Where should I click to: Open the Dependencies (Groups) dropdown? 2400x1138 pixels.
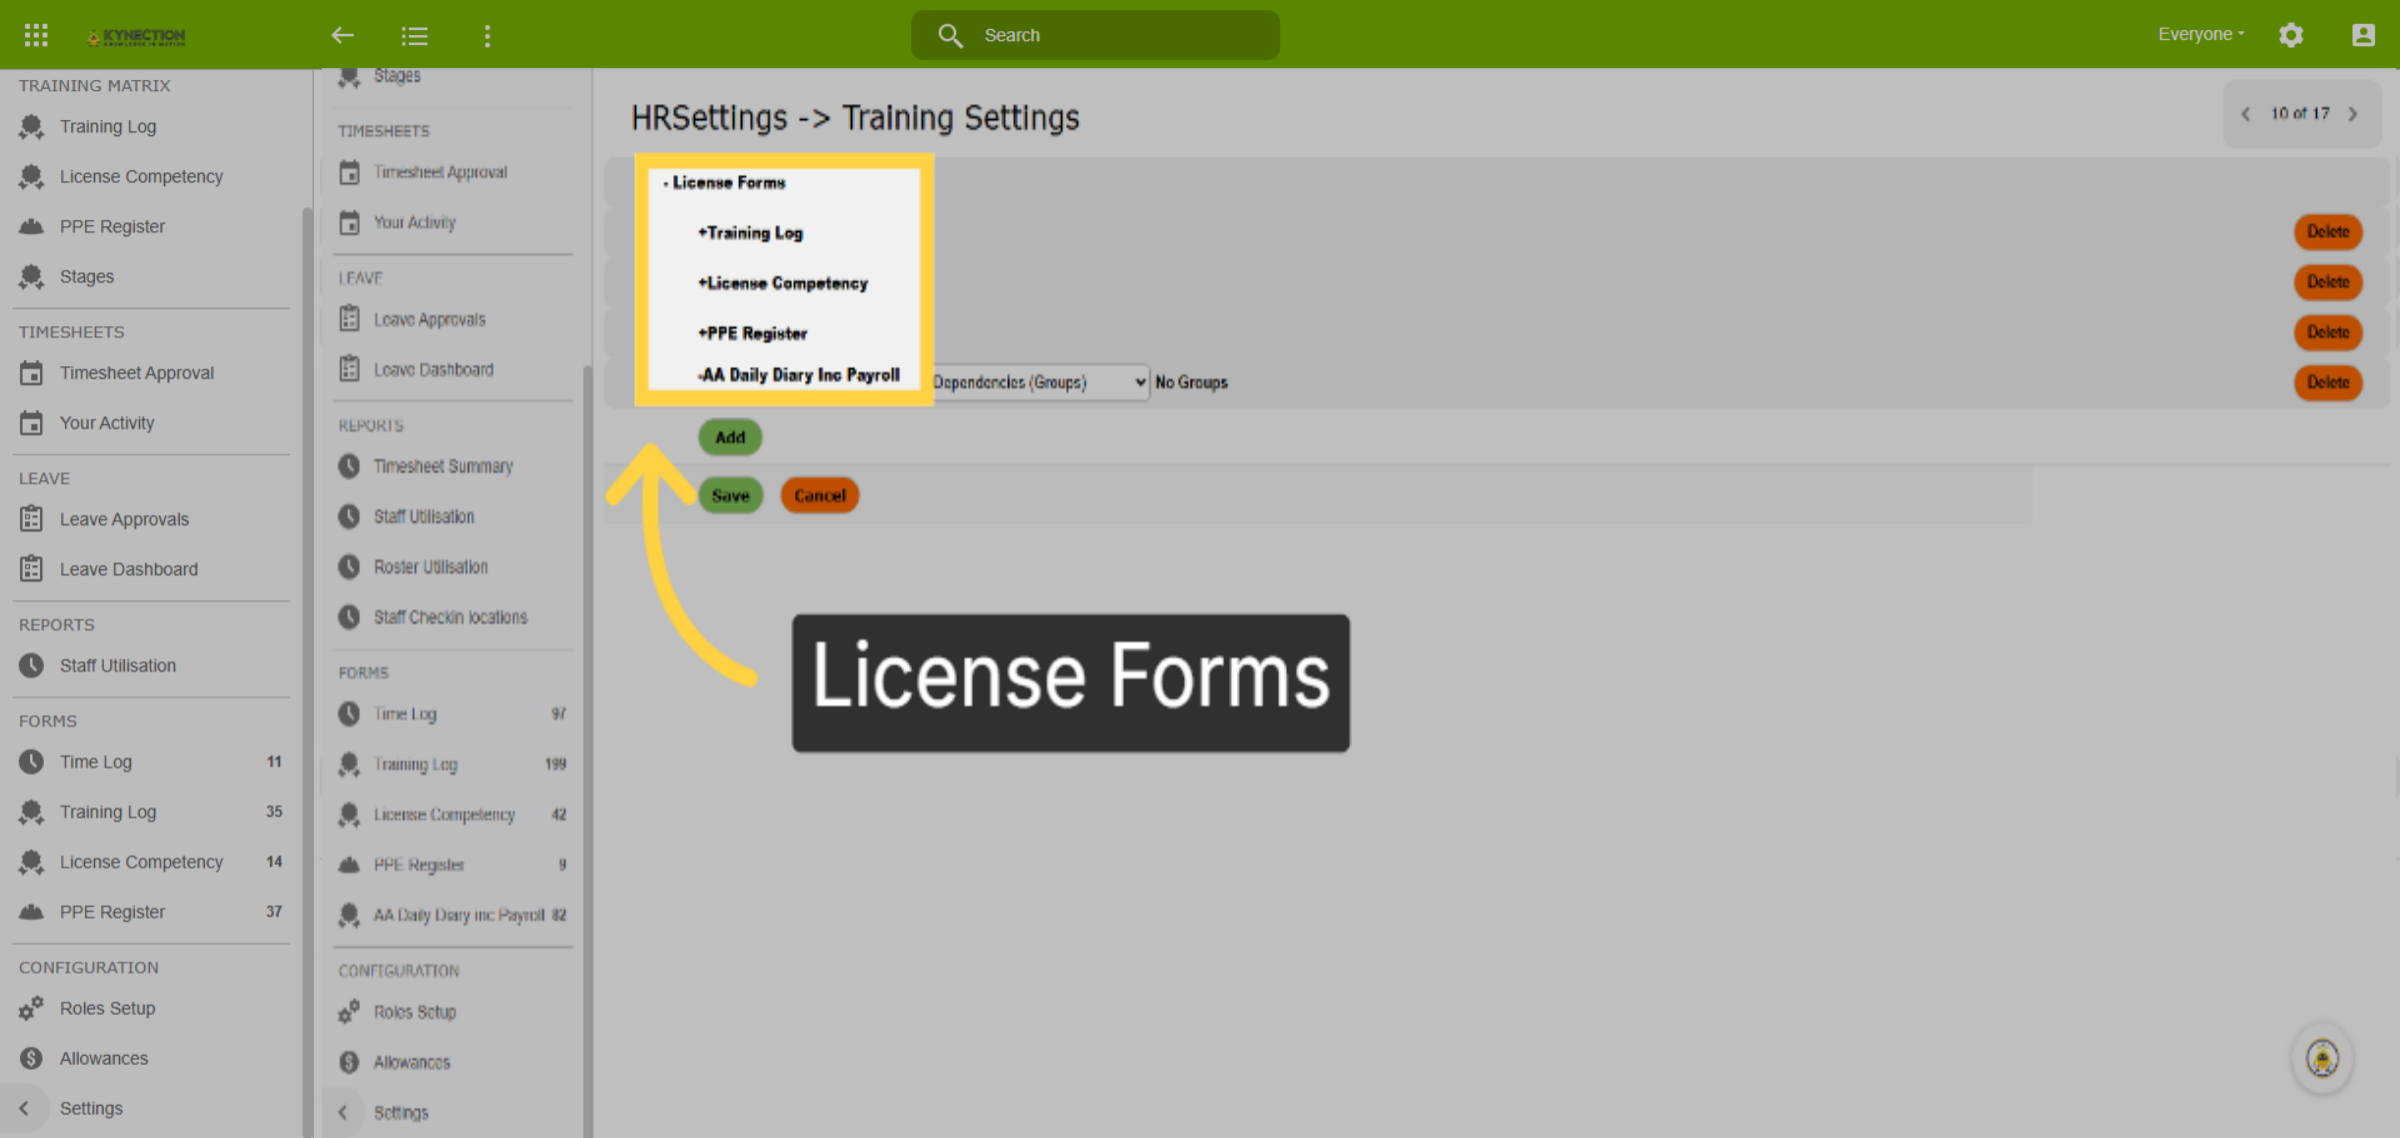1040,382
